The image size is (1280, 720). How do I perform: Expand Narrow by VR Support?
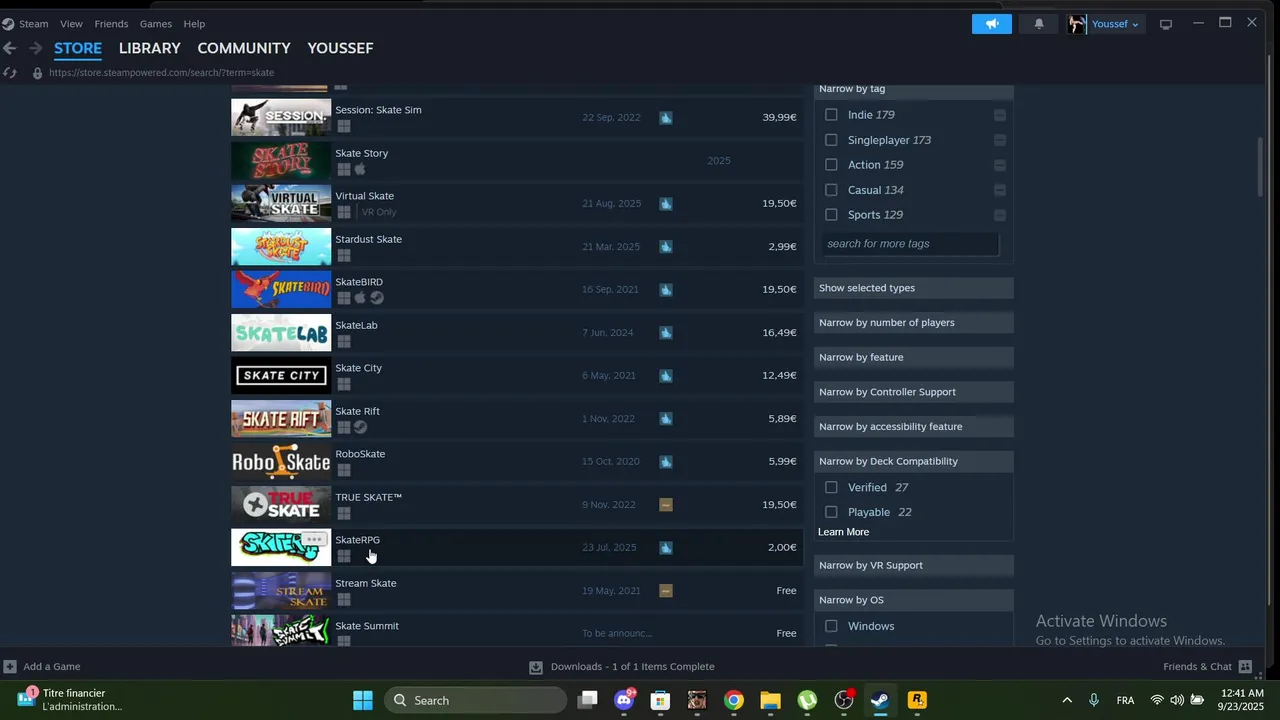click(913, 565)
